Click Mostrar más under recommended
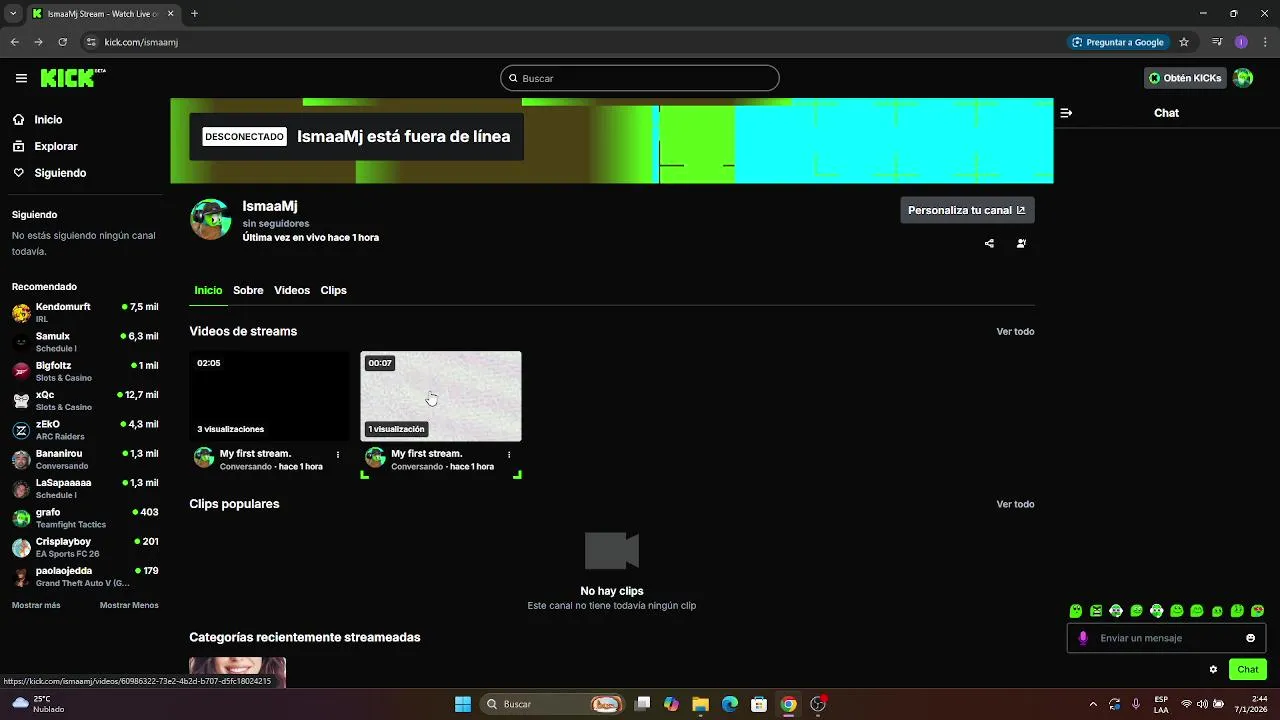Screen dimensions: 1280x720 pyautogui.click(x=36, y=605)
